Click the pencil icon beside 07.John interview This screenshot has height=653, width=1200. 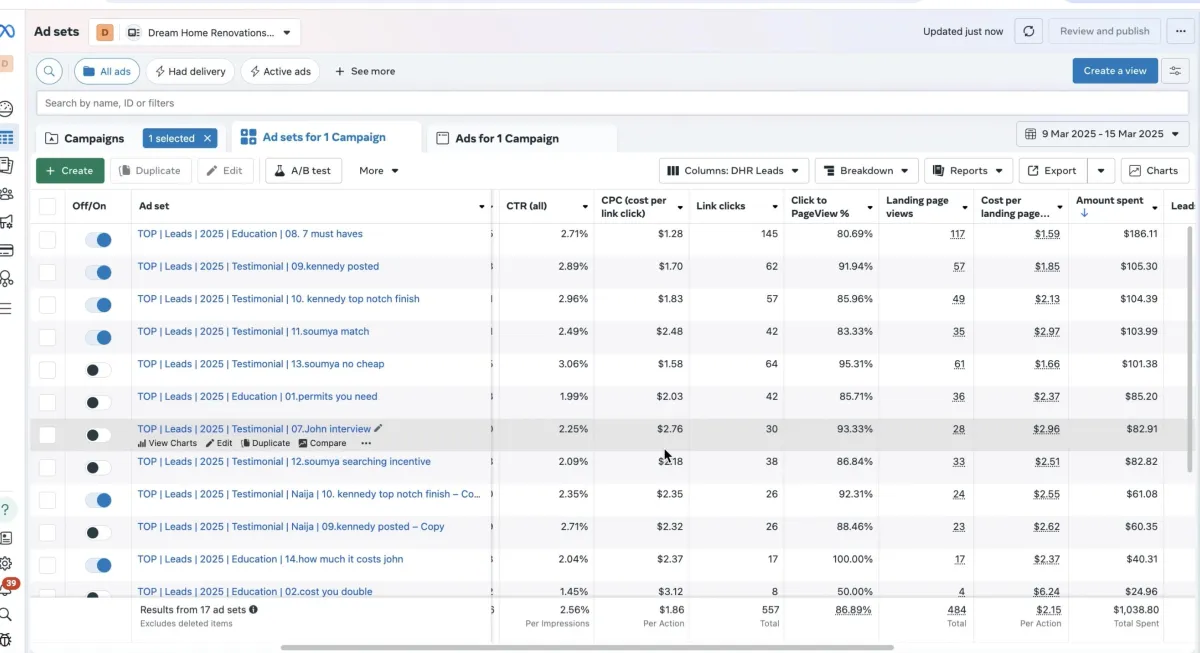(x=378, y=428)
